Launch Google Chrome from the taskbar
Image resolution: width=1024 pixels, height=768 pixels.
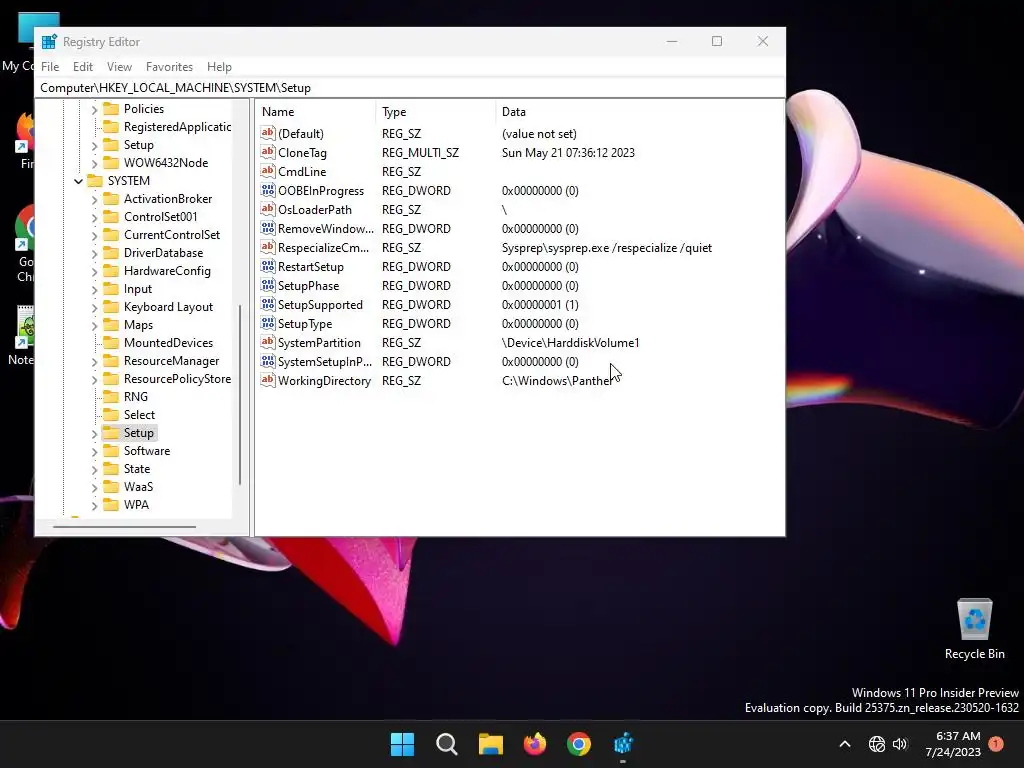[x=579, y=744]
